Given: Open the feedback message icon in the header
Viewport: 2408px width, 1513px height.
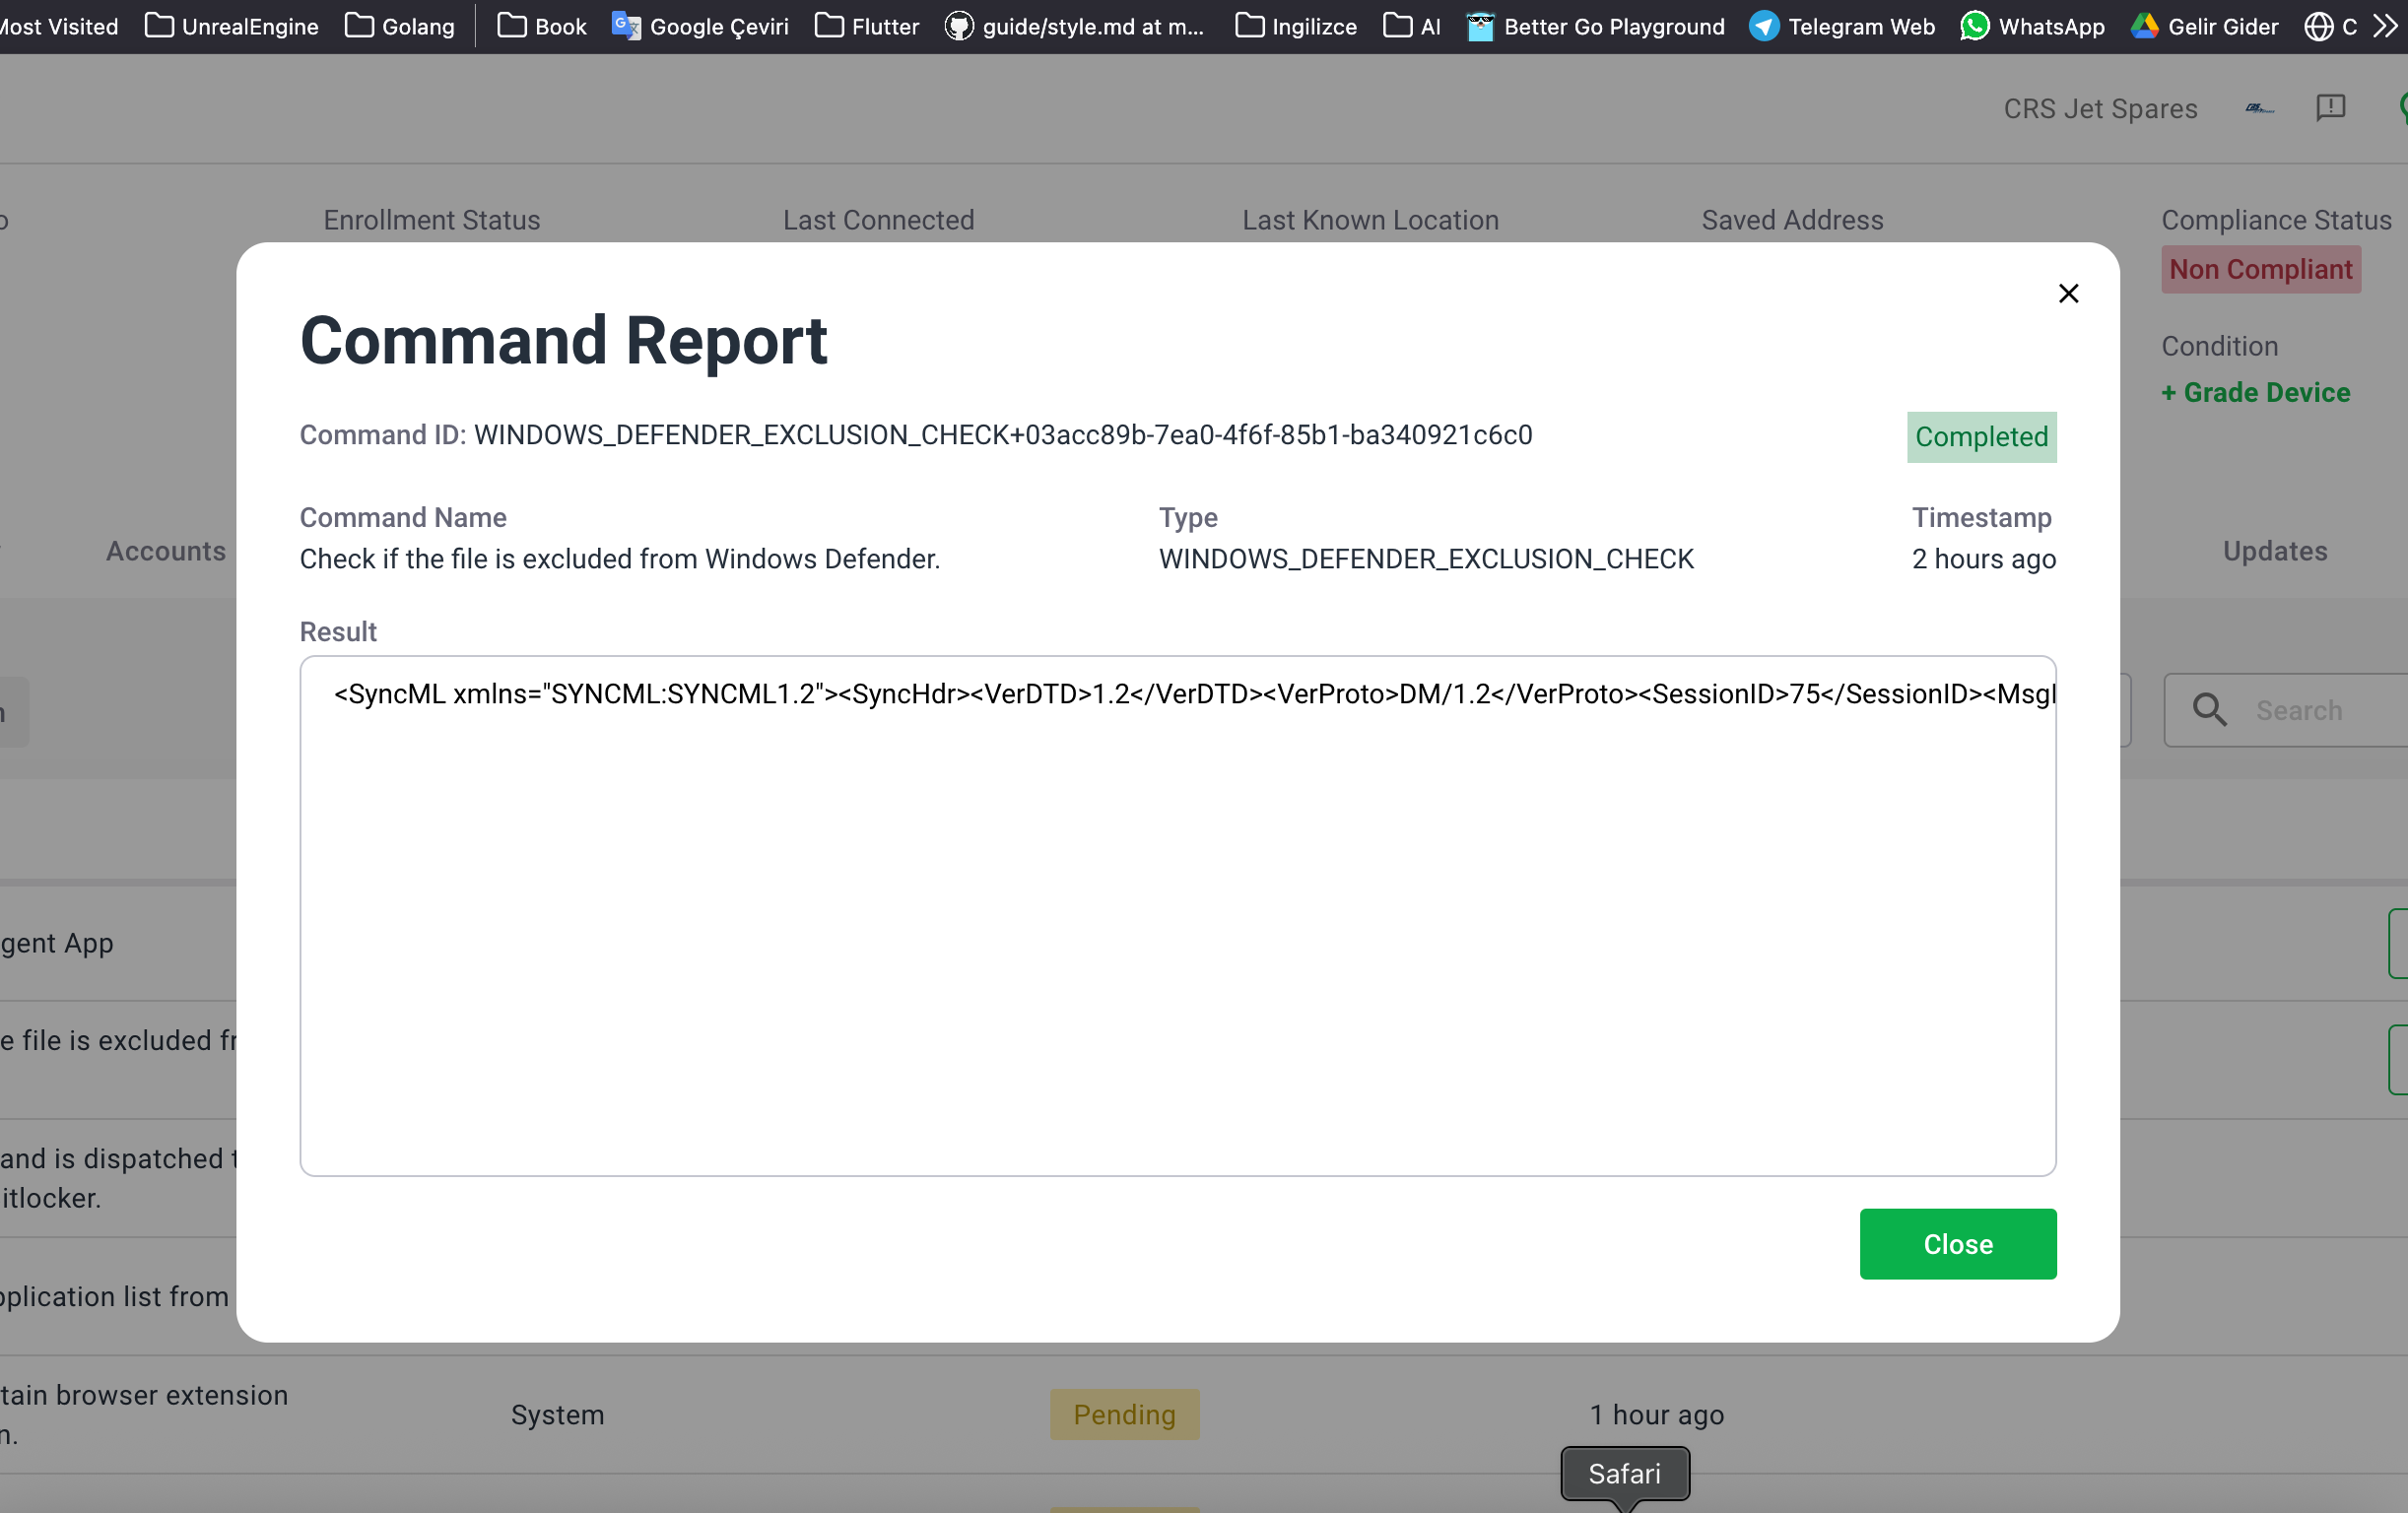Looking at the screenshot, I should pos(2330,108).
